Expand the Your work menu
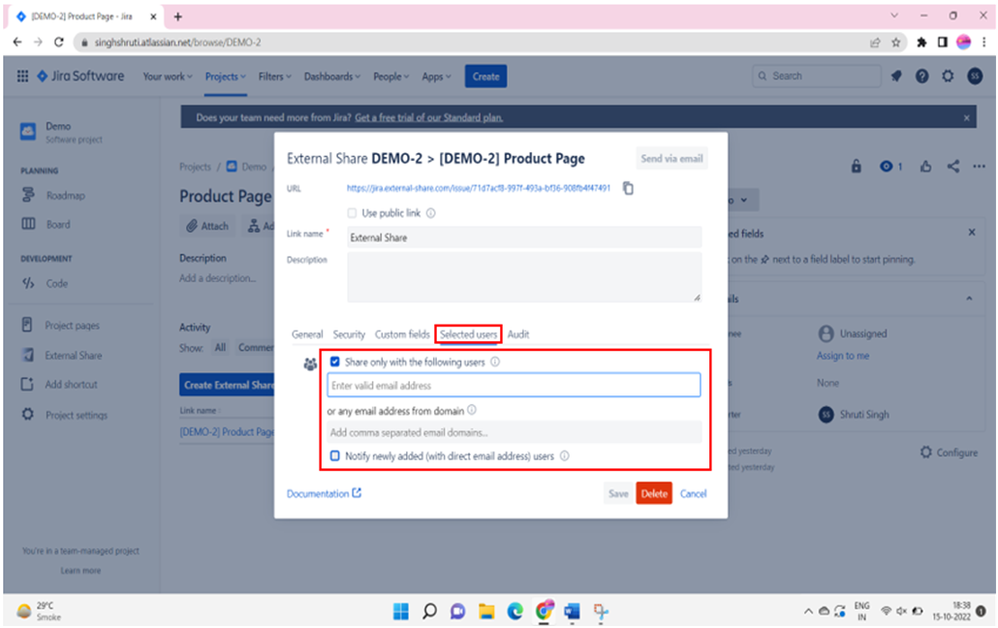The width and height of the screenshot is (998, 628). [167, 77]
